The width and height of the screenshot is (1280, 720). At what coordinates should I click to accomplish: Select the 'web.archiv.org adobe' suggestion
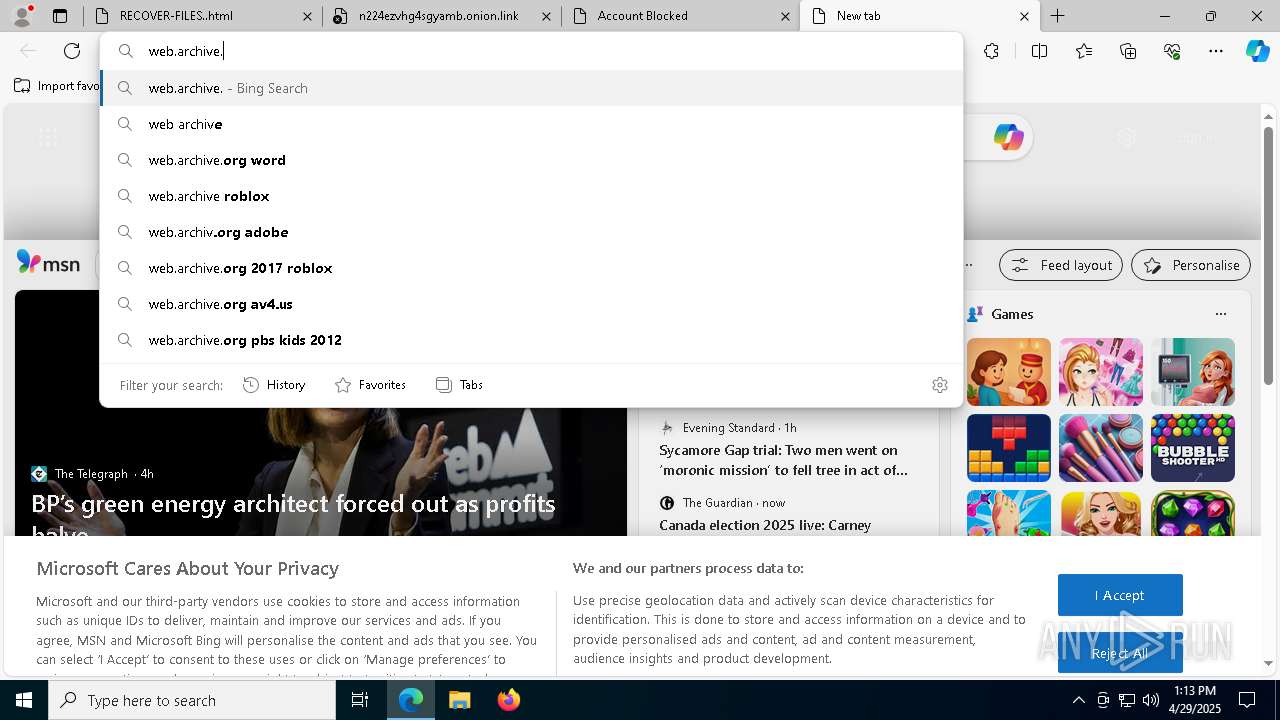point(532,232)
